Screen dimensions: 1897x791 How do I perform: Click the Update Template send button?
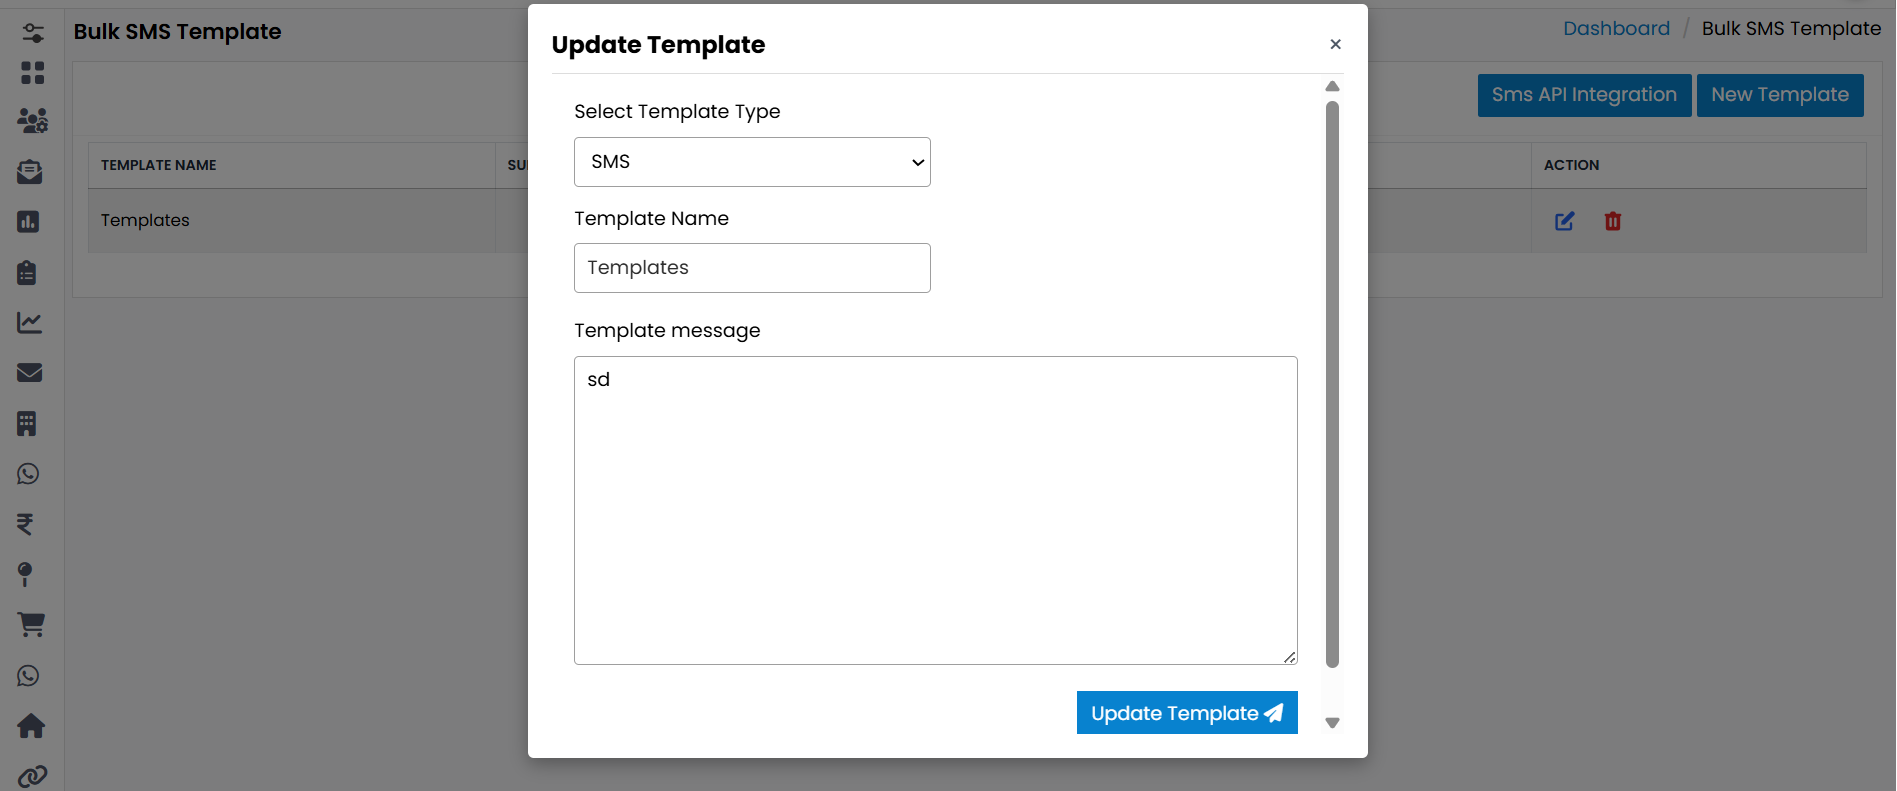pos(1187,713)
